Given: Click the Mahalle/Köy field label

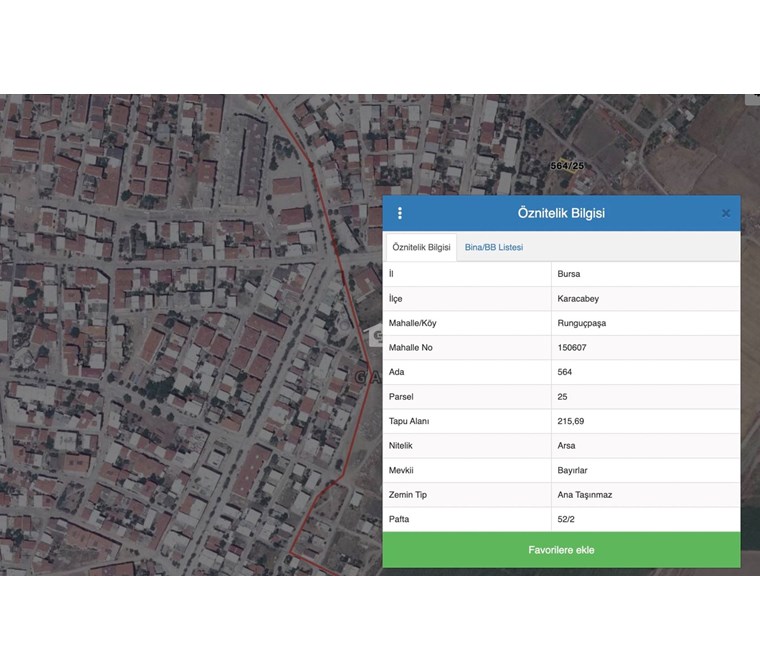Looking at the screenshot, I should [412, 323].
